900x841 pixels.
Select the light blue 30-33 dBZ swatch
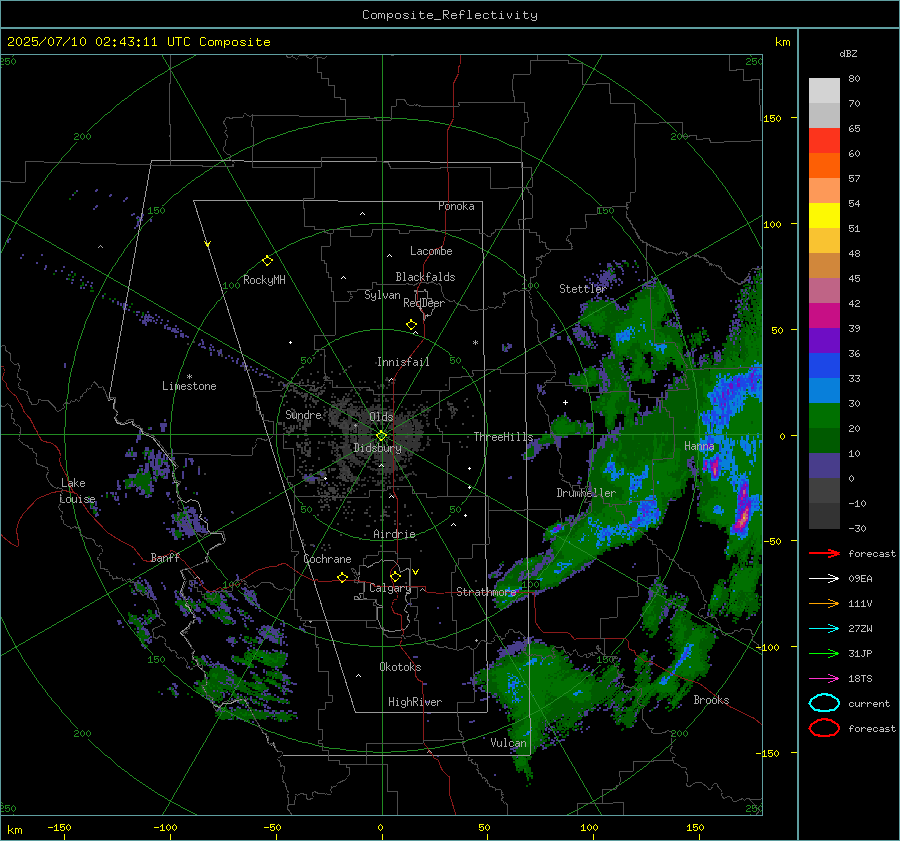point(824,391)
